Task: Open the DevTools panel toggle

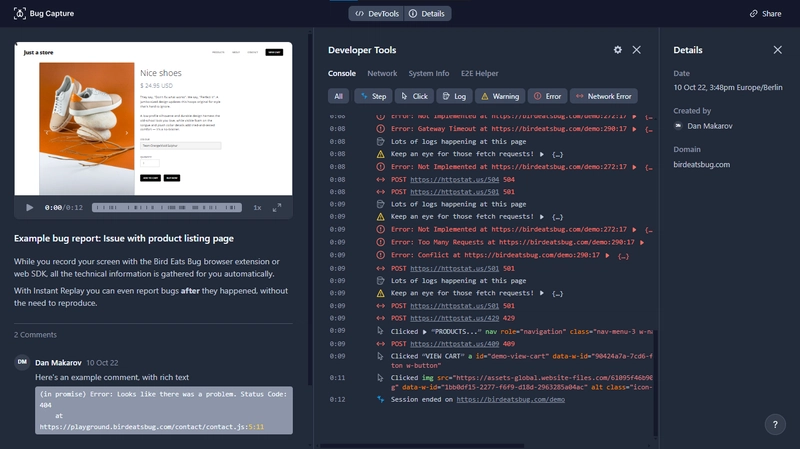Action: point(377,14)
